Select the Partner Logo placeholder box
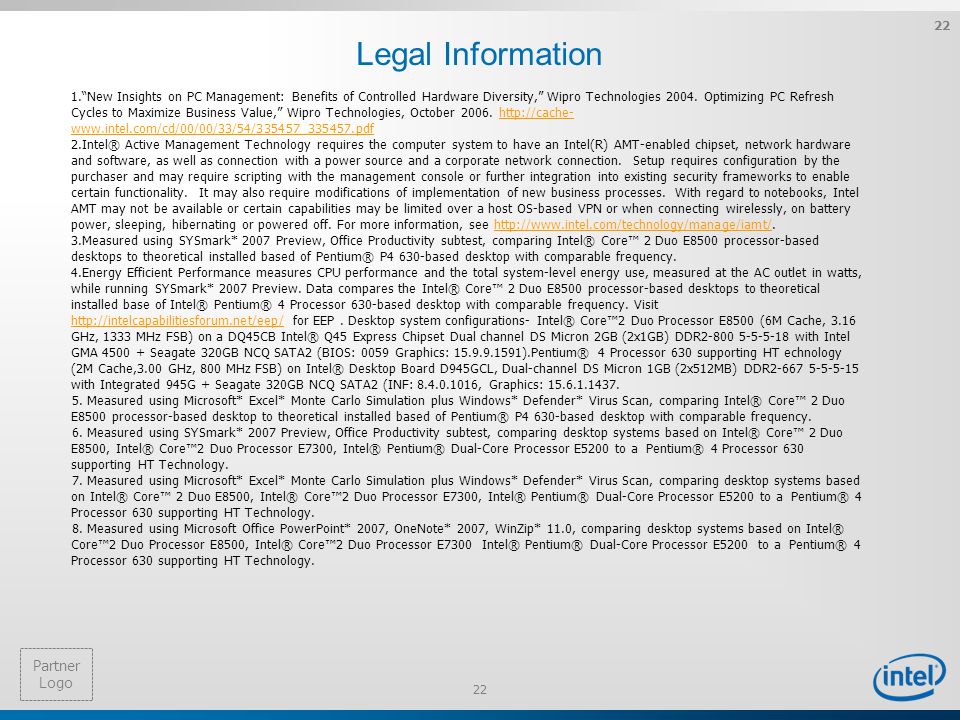 (x=56, y=674)
